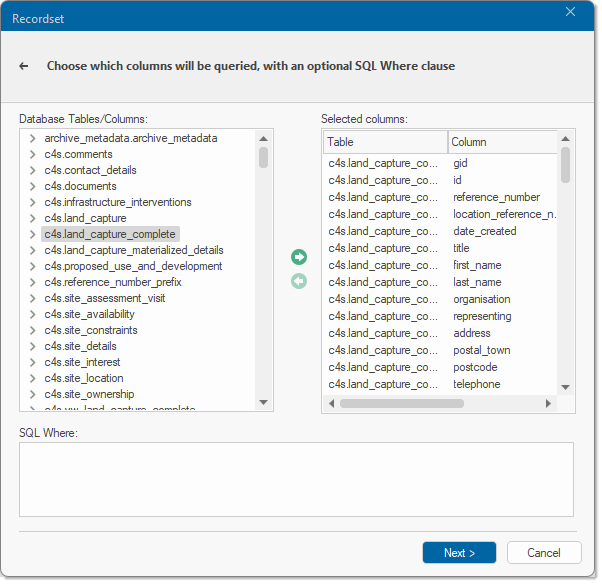
Task: Click the Next > button
Action: (459, 553)
